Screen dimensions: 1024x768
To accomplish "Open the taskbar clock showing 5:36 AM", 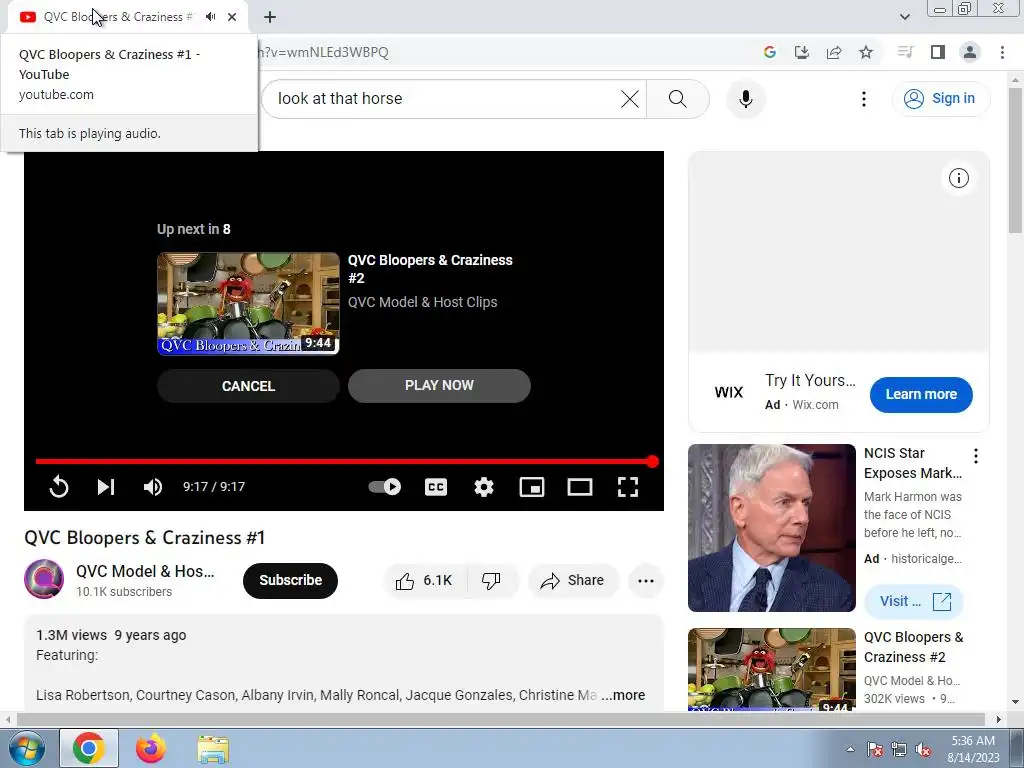I will coord(973,749).
